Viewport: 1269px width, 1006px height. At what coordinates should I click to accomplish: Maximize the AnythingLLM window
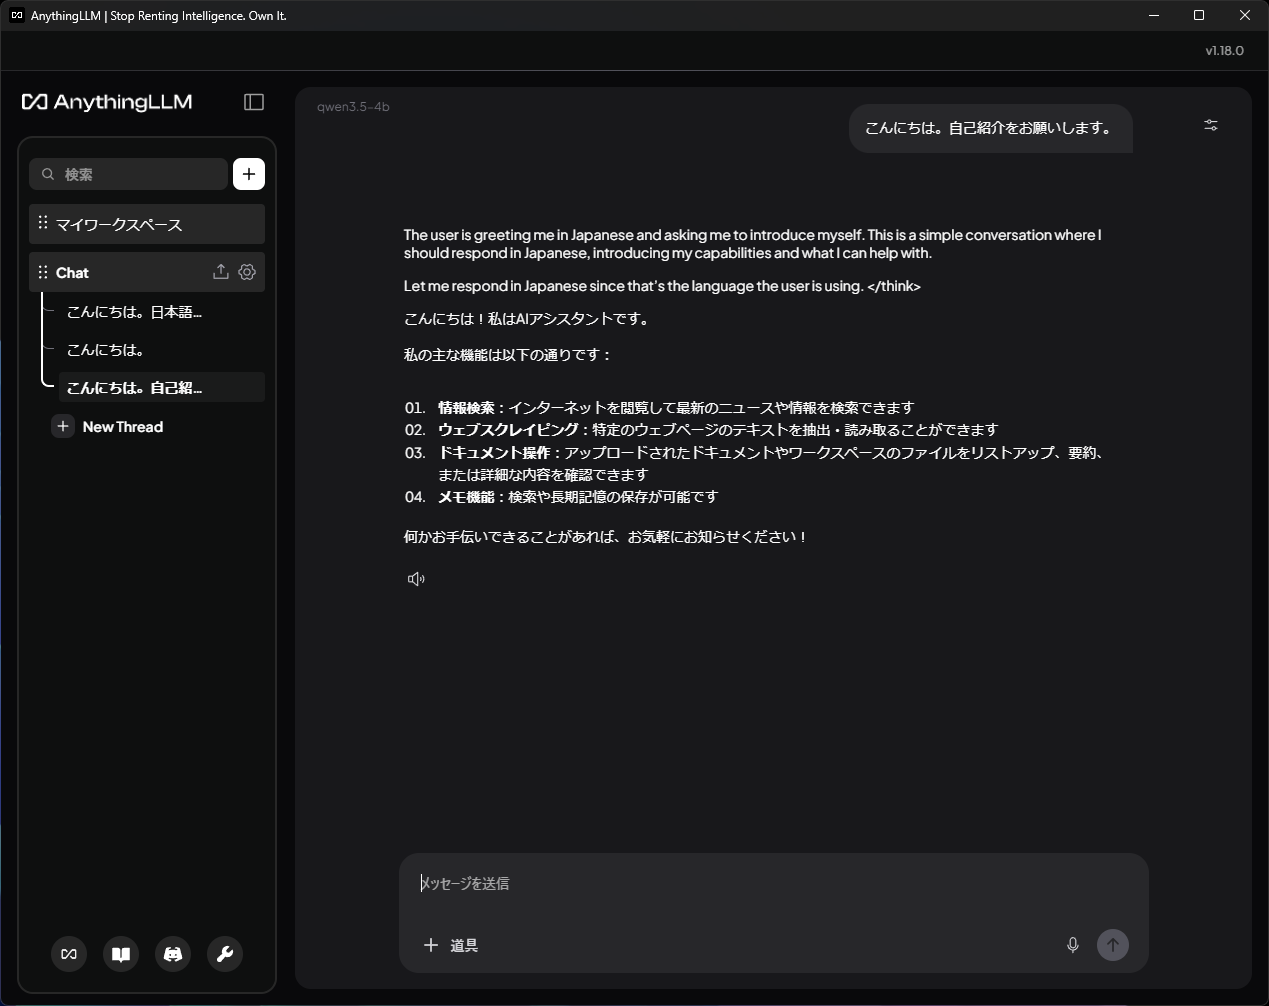(x=1199, y=15)
